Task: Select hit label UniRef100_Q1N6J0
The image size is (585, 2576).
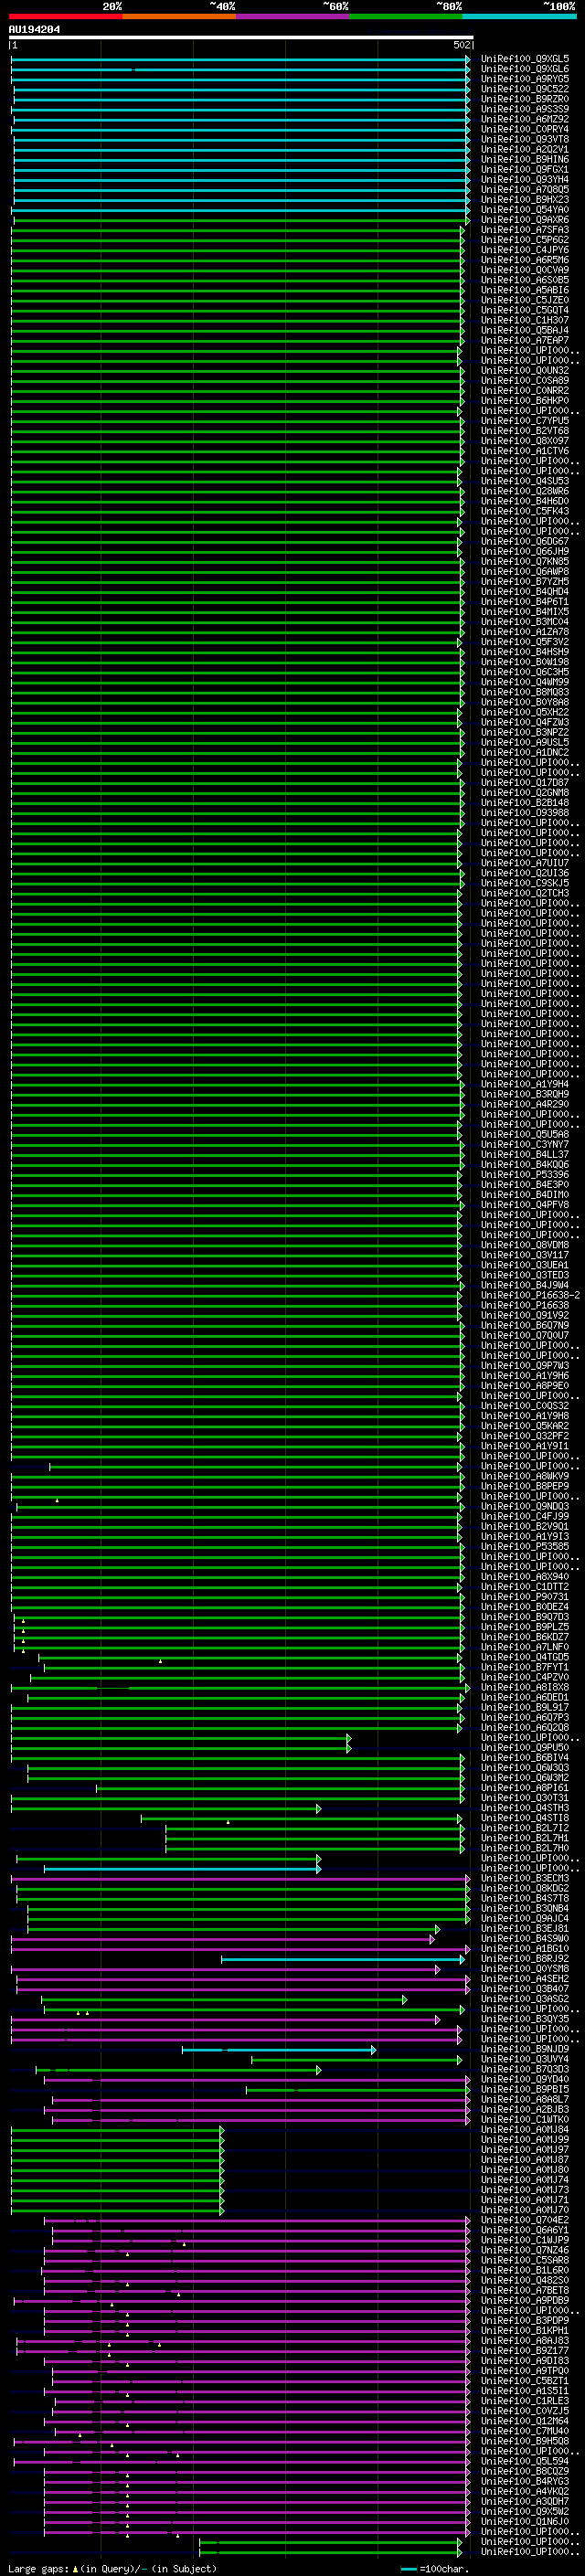Action: (x=525, y=2521)
